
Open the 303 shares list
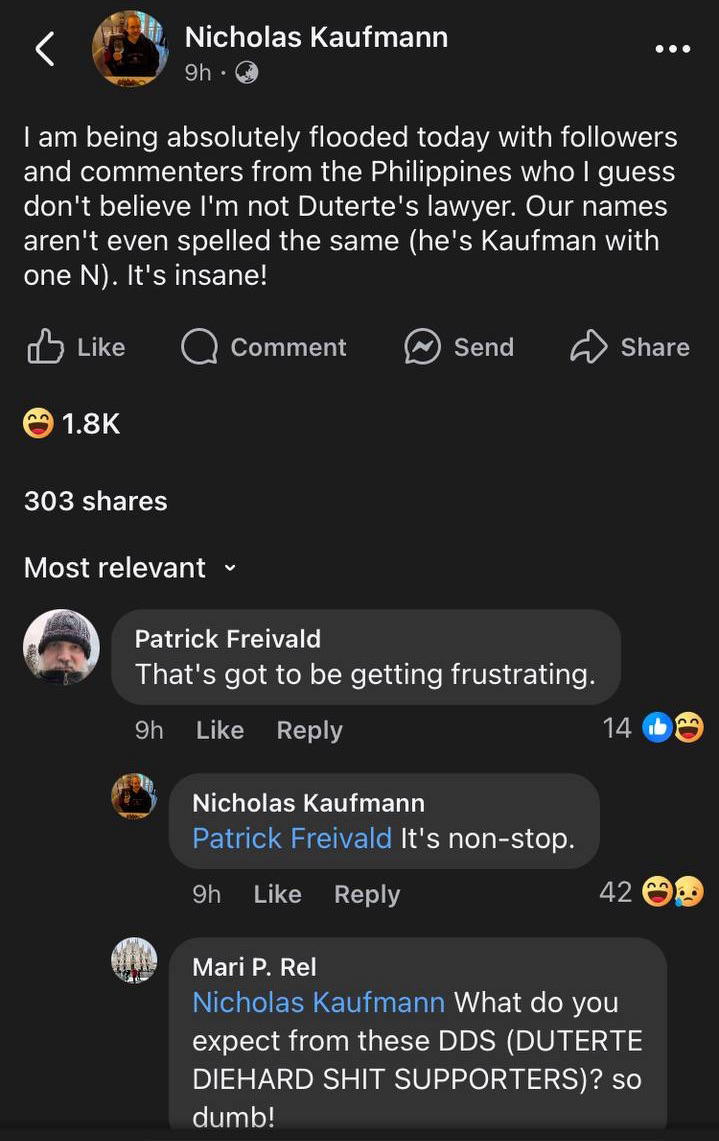pyautogui.click(x=96, y=501)
